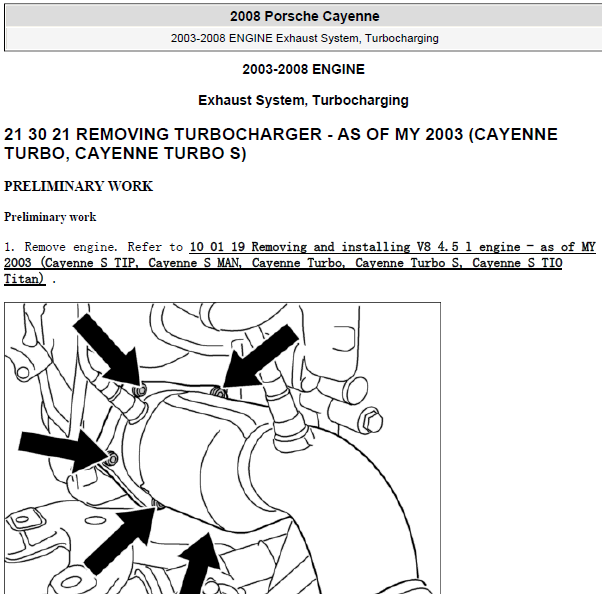Click the uppercase 'PRELIMINARY WORK' heading
Viewport: 602px width, 594px height.
[78, 186]
